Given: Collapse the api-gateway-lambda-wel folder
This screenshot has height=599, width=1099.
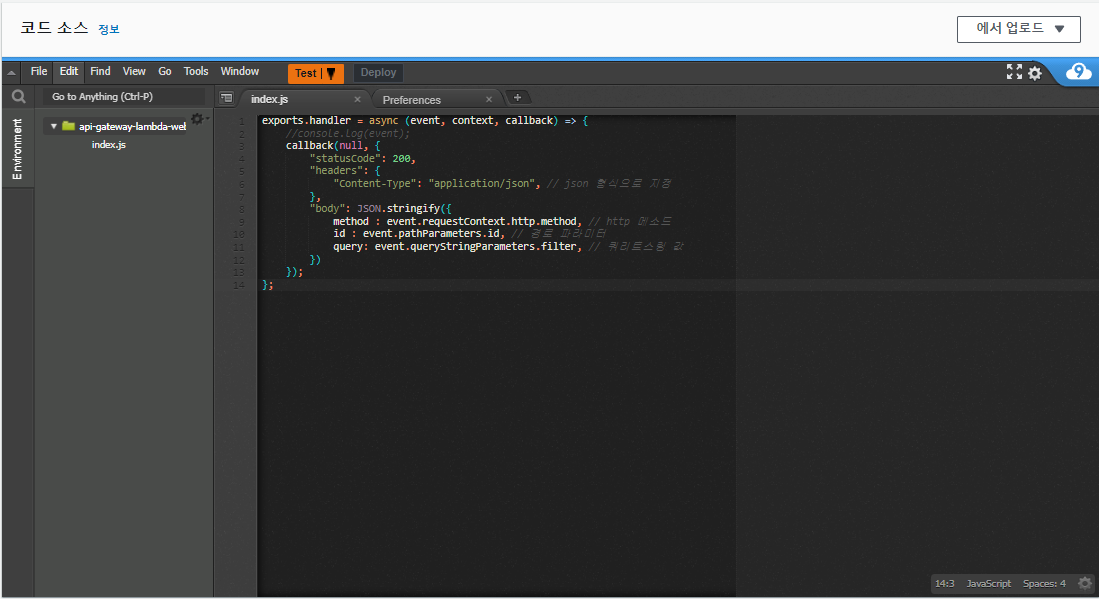Looking at the screenshot, I should (54, 126).
